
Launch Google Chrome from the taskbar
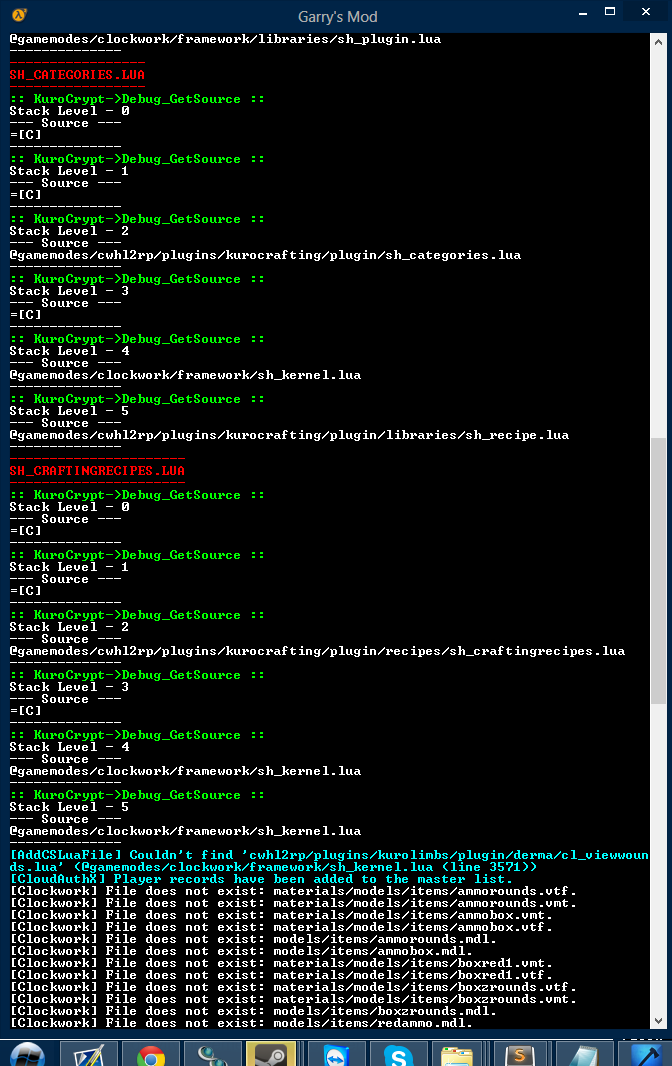(150, 1055)
